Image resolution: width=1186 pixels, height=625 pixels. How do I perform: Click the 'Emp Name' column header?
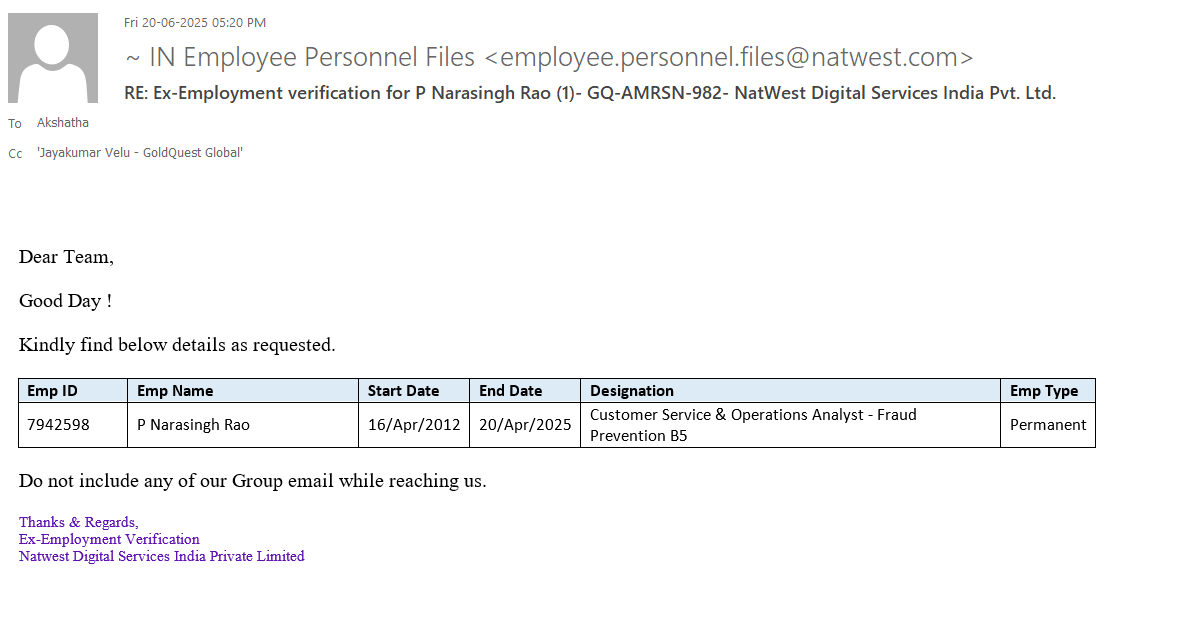pyautogui.click(x=175, y=391)
